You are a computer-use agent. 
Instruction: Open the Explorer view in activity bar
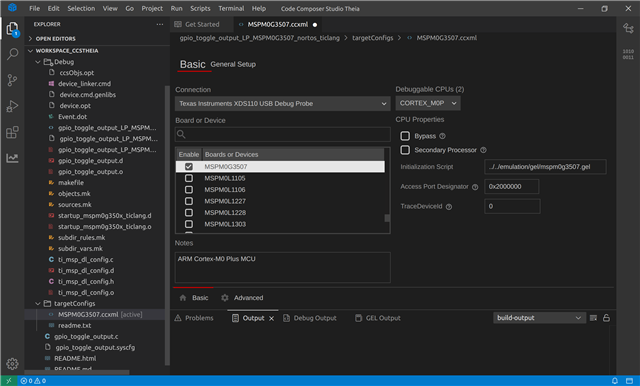[12, 29]
